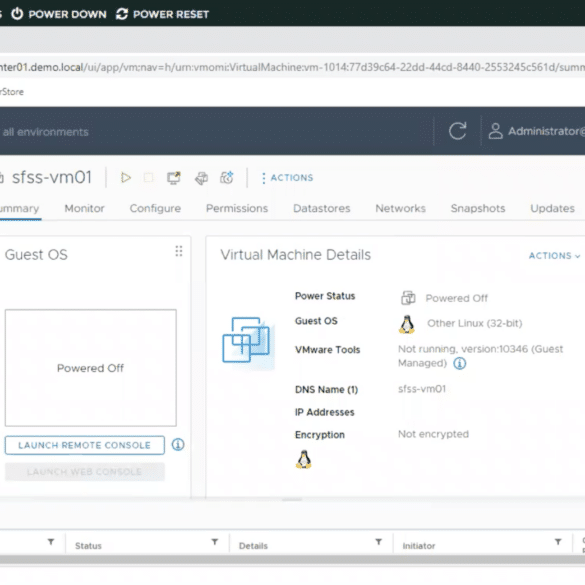Click the take snapshot icon
The image size is (585, 585).
[227, 178]
